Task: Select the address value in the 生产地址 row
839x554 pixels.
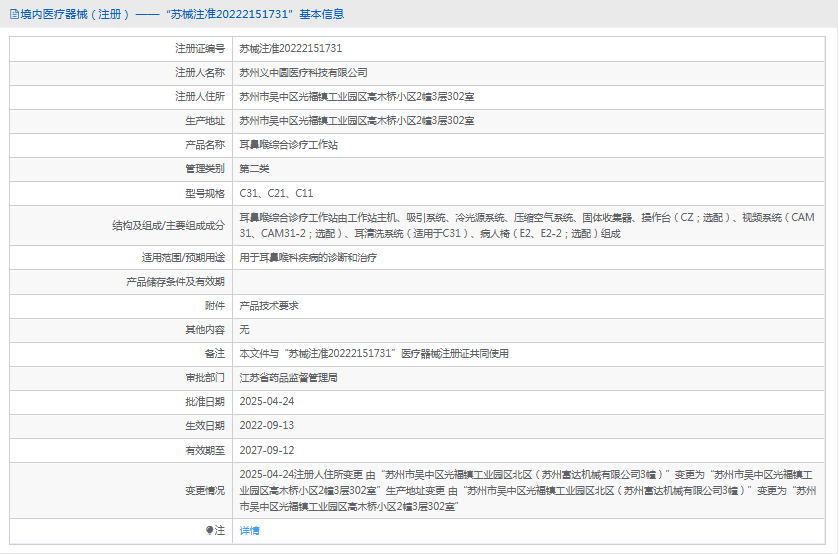Action: (356, 120)
